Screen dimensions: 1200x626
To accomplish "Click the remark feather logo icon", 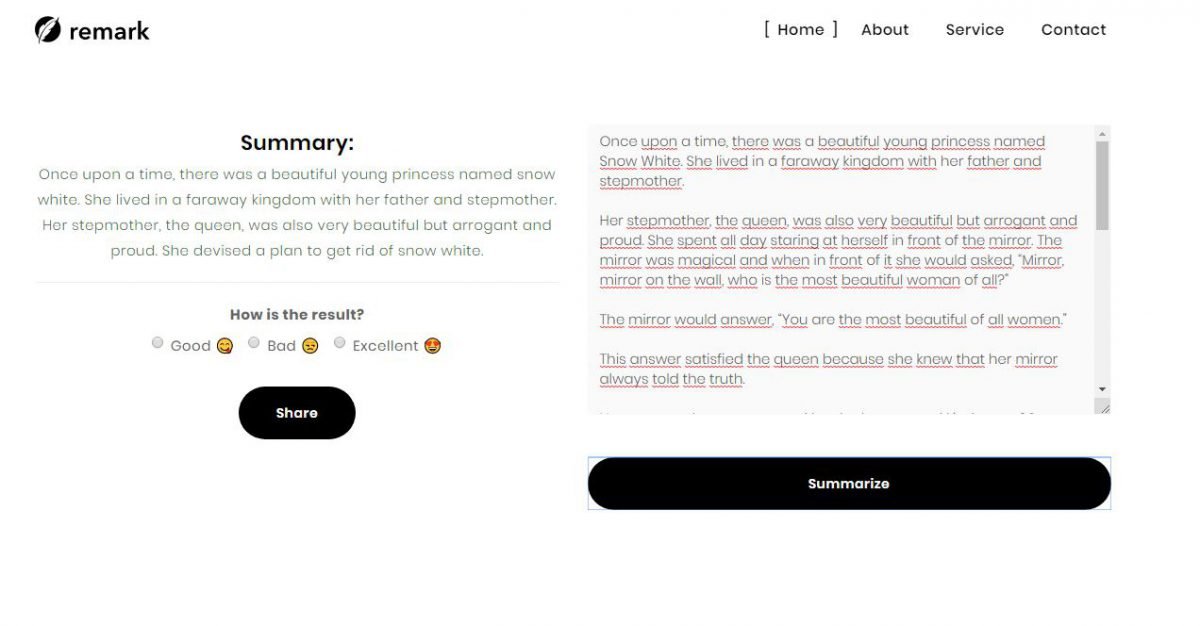I will pyautogui.click(x=48, y=30).
